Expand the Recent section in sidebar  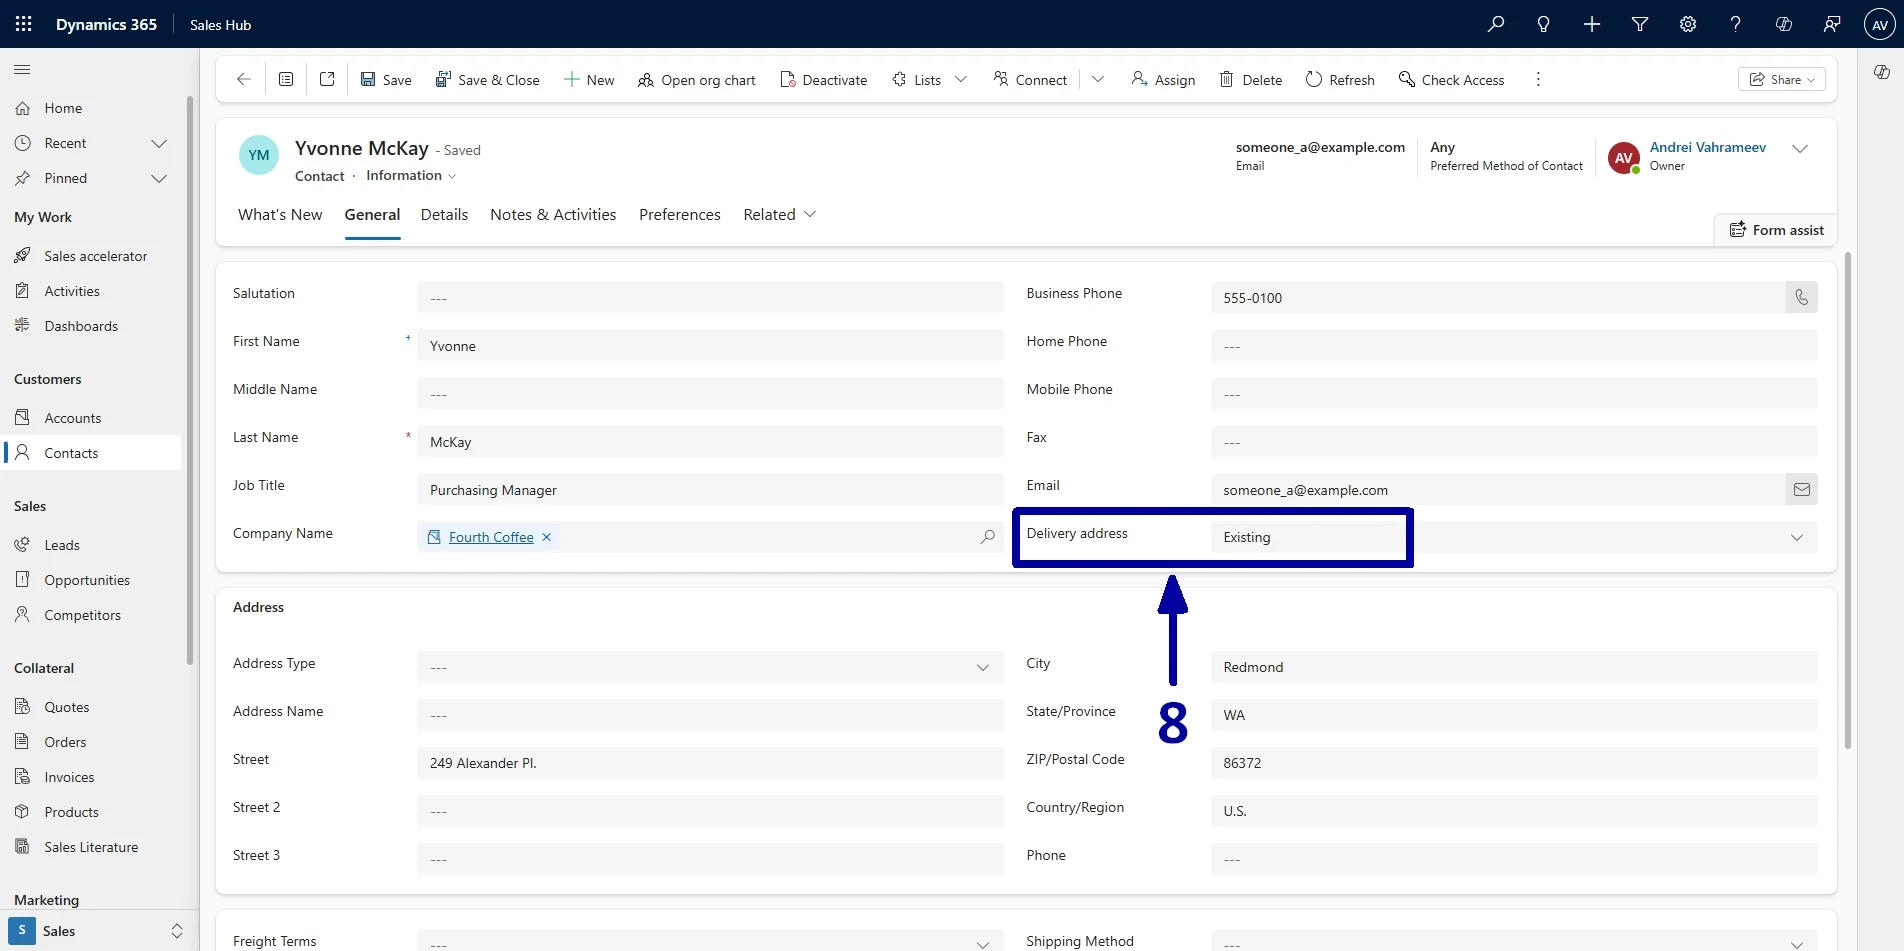[x=158, y=143]
